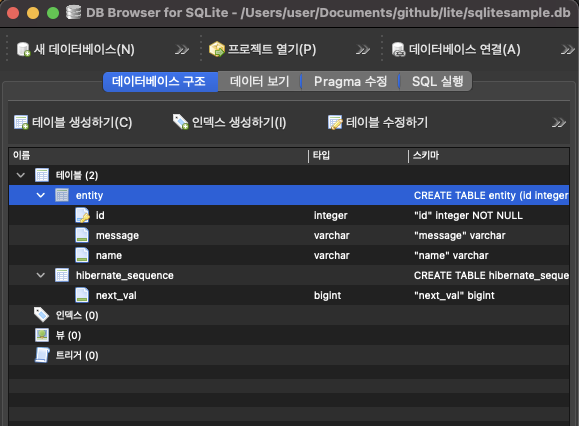
Task: Click the DB Browser app icon in title bar
Action: coord(73,13)
